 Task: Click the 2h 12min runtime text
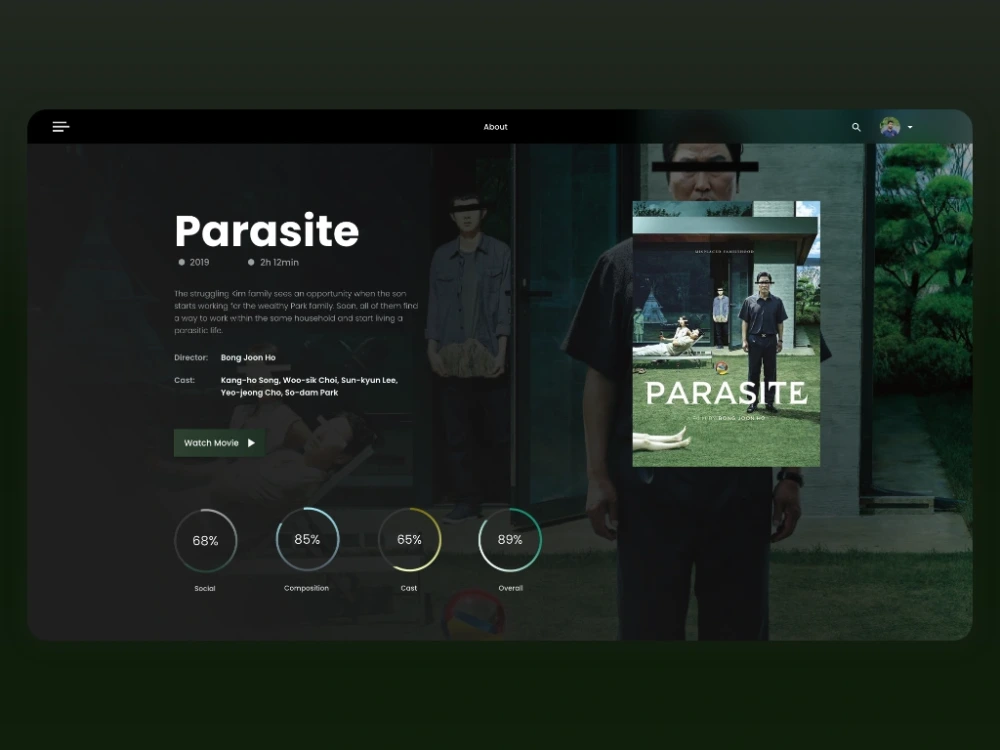coord(279,262)
